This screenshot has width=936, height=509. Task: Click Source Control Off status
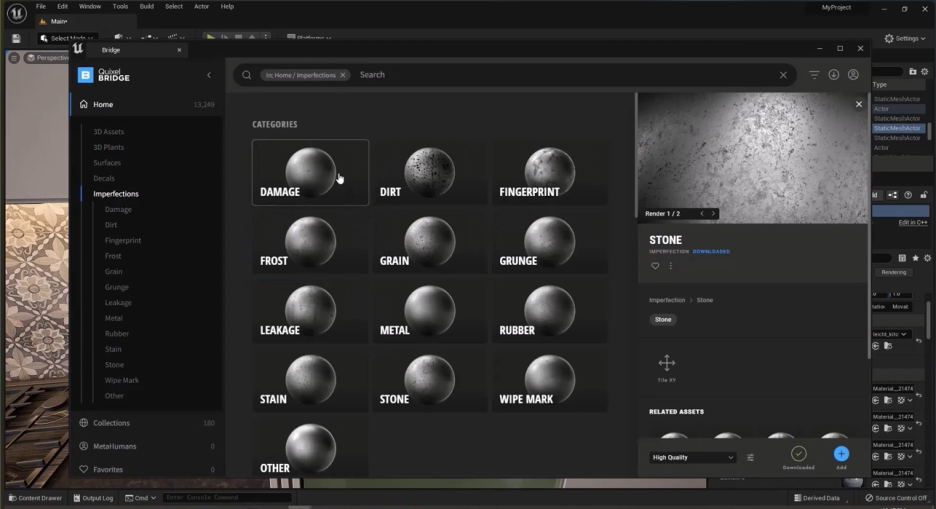pyautogui.click(x=897, y=498)
